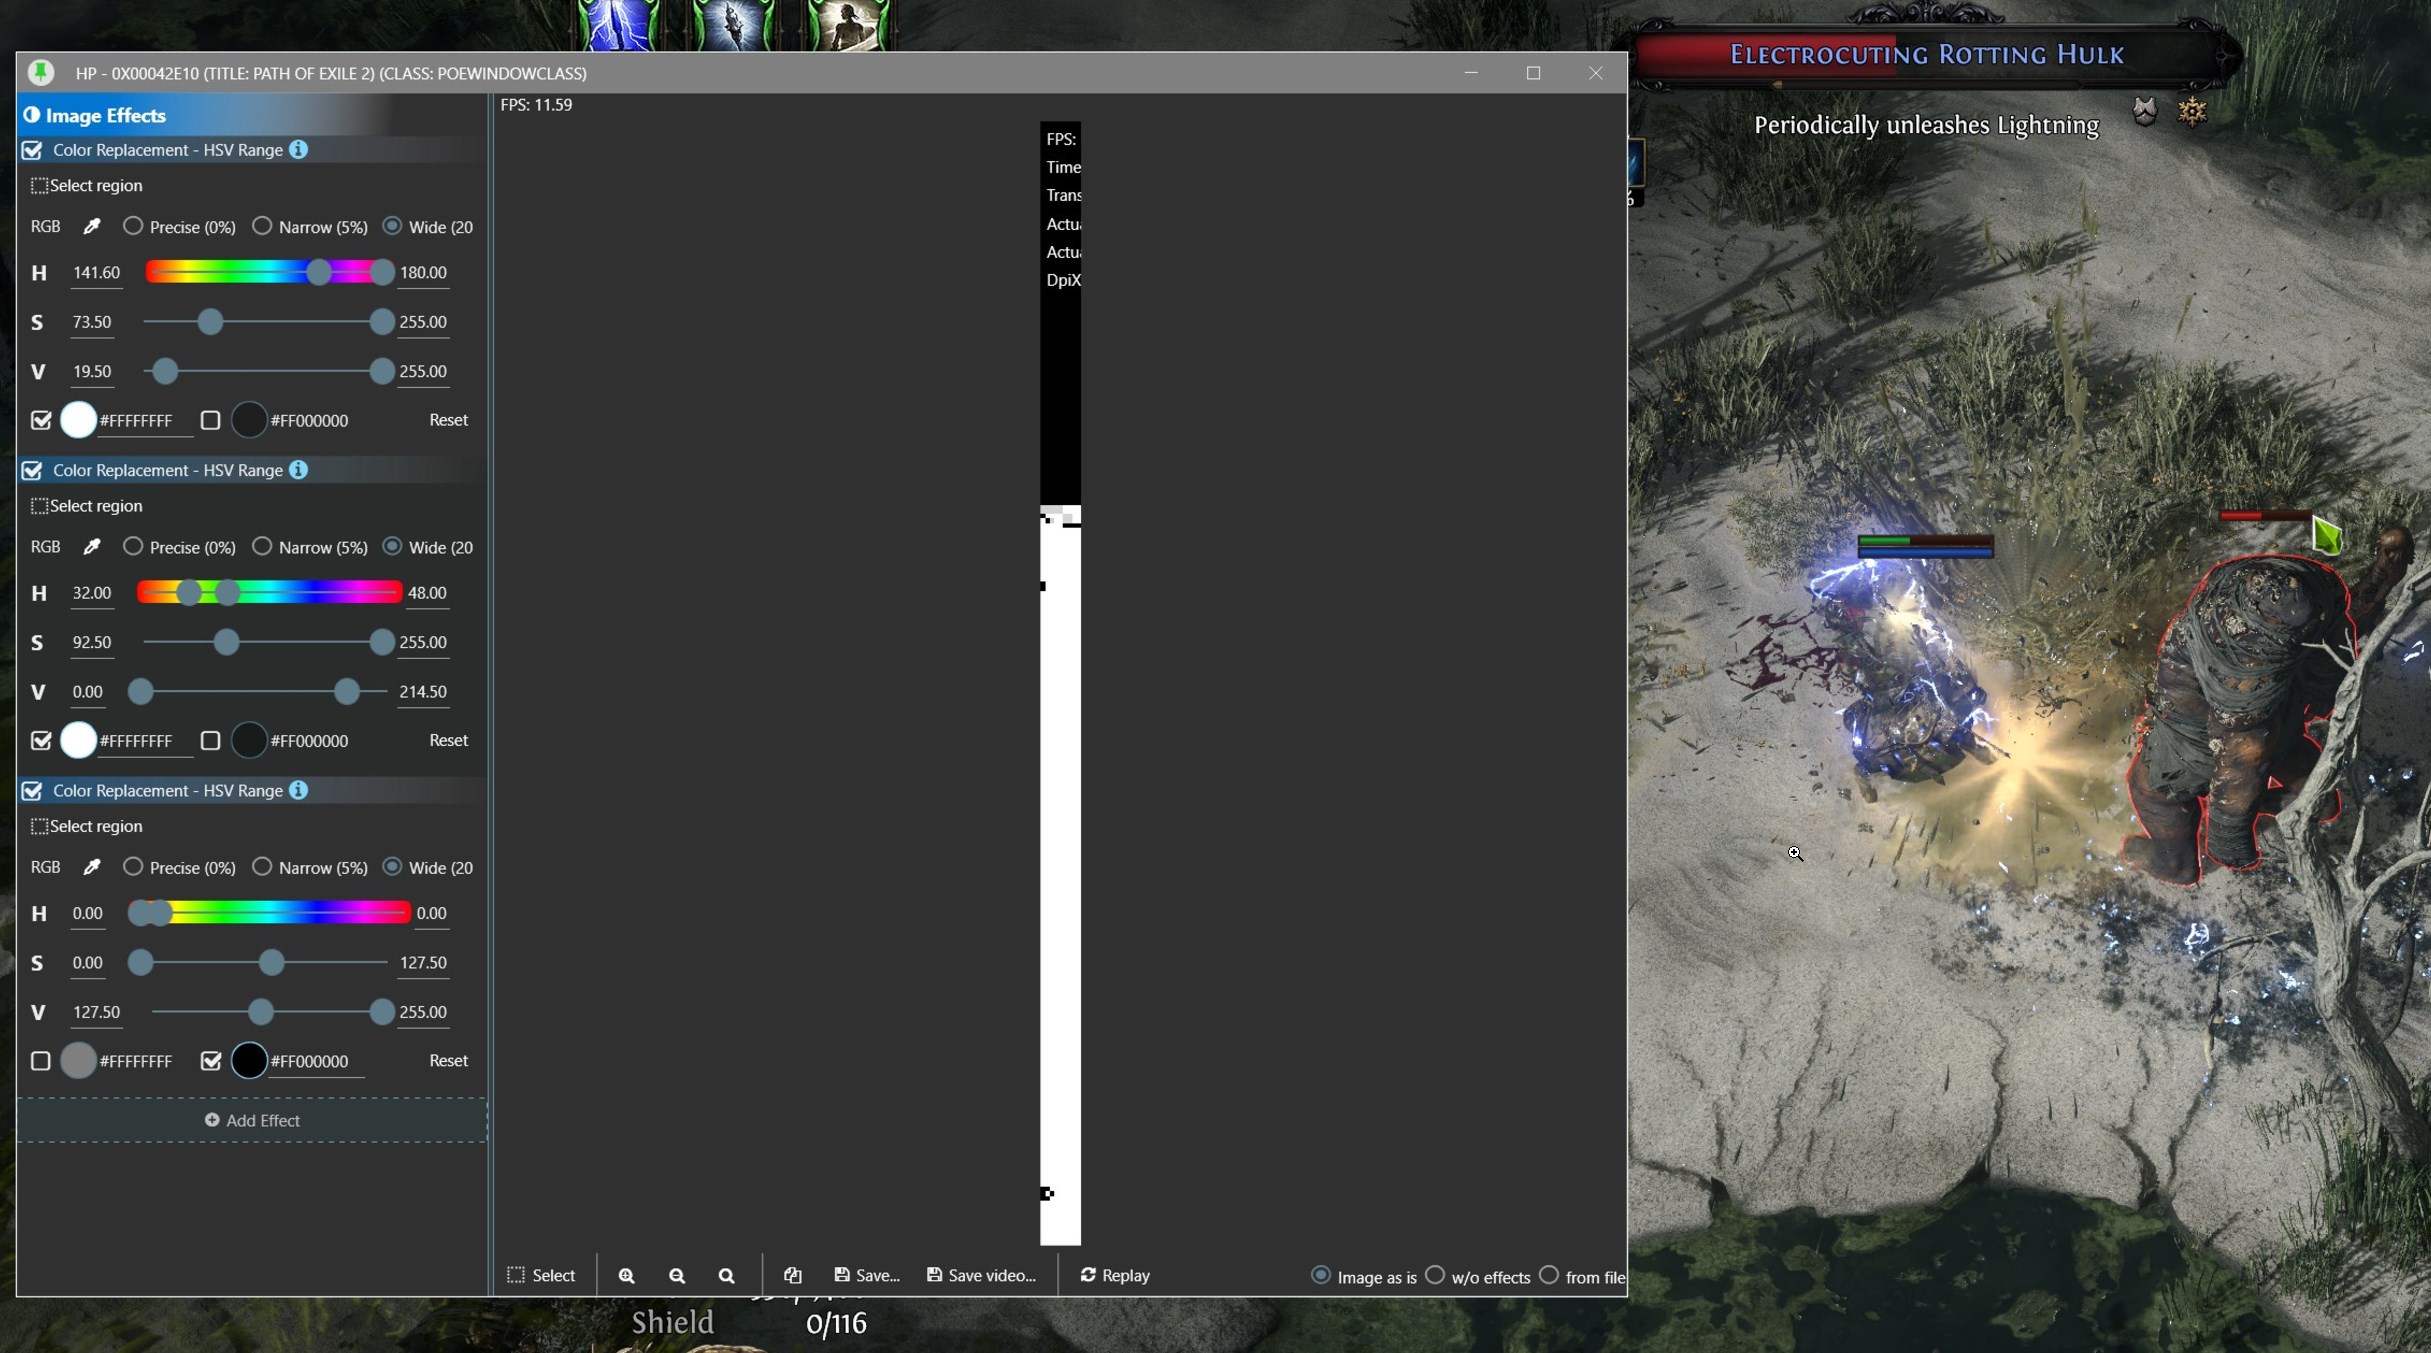This screenshot has height=1353, width=2431.
Task: Uncheck the #FFFFFFFF match color in the second effect
Action: point(41,741)
